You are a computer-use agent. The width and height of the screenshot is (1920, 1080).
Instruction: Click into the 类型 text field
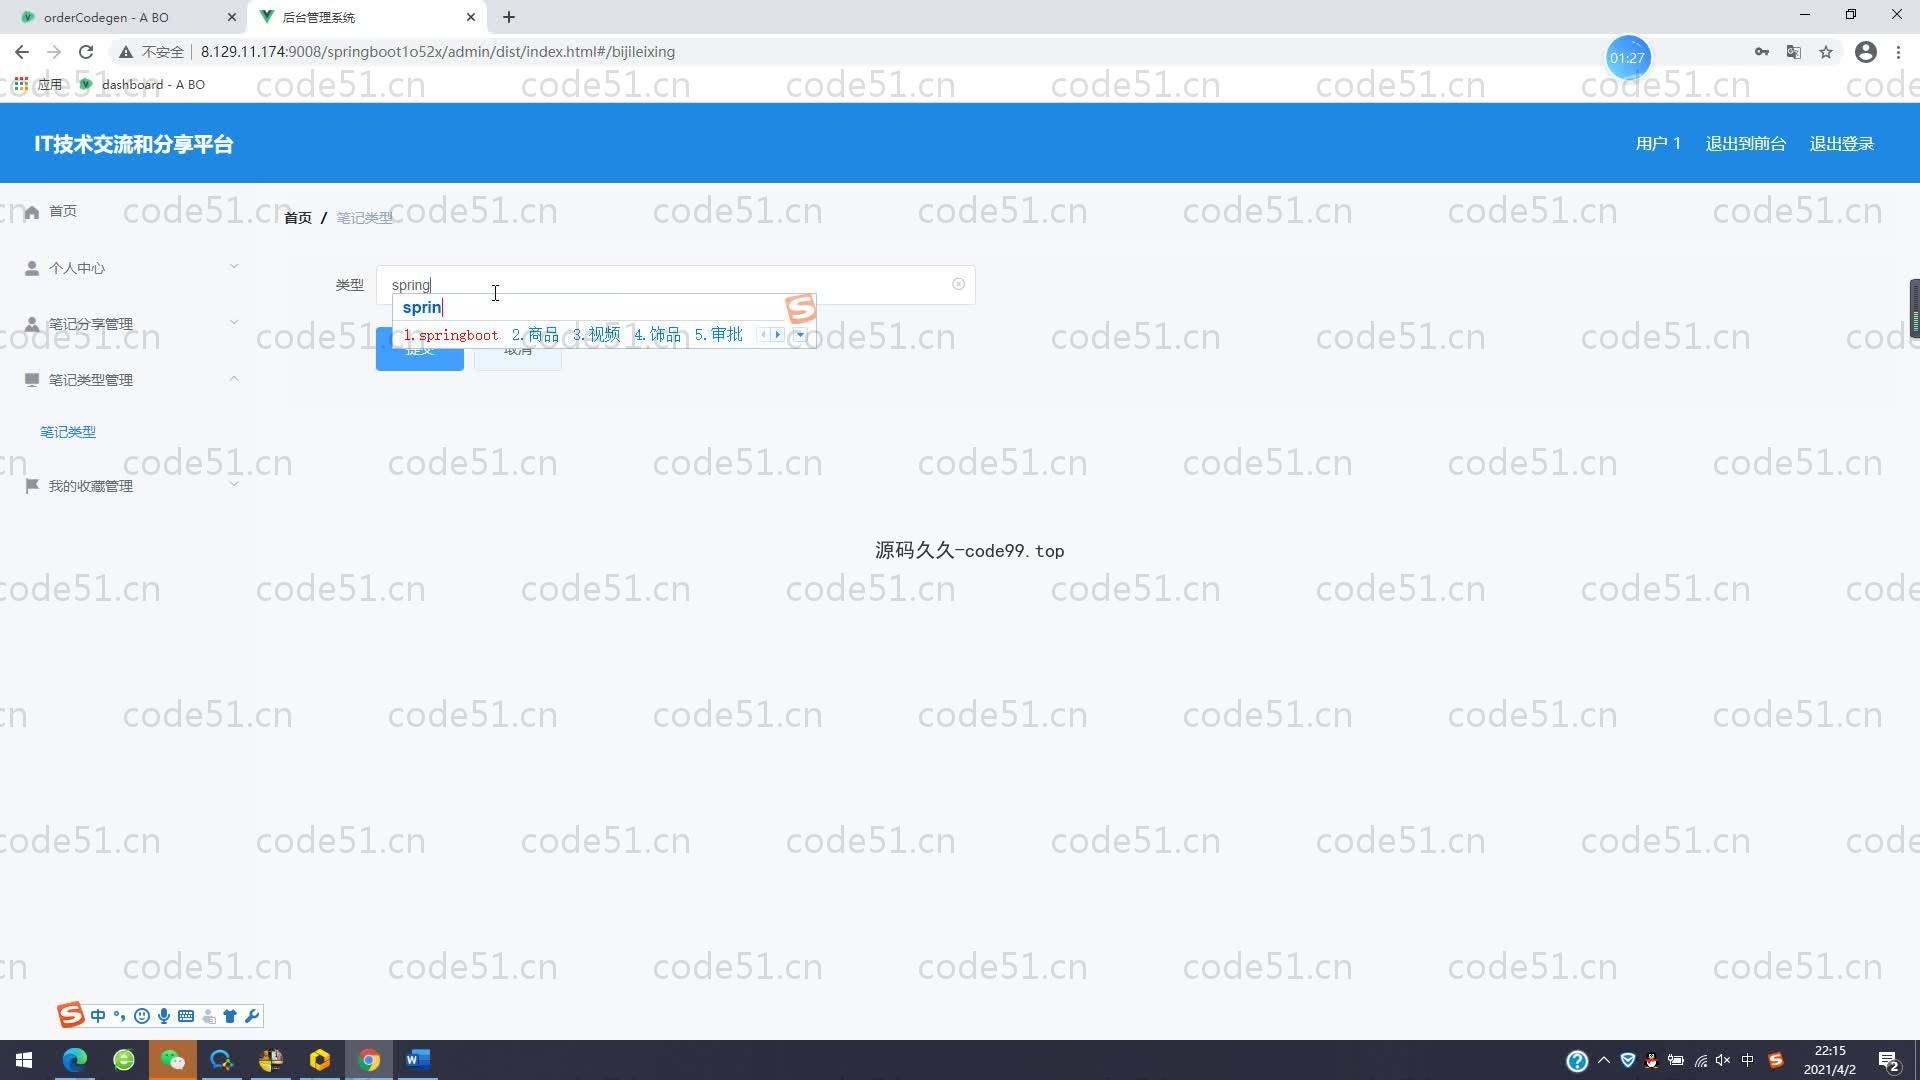click(x=675, y=285)
